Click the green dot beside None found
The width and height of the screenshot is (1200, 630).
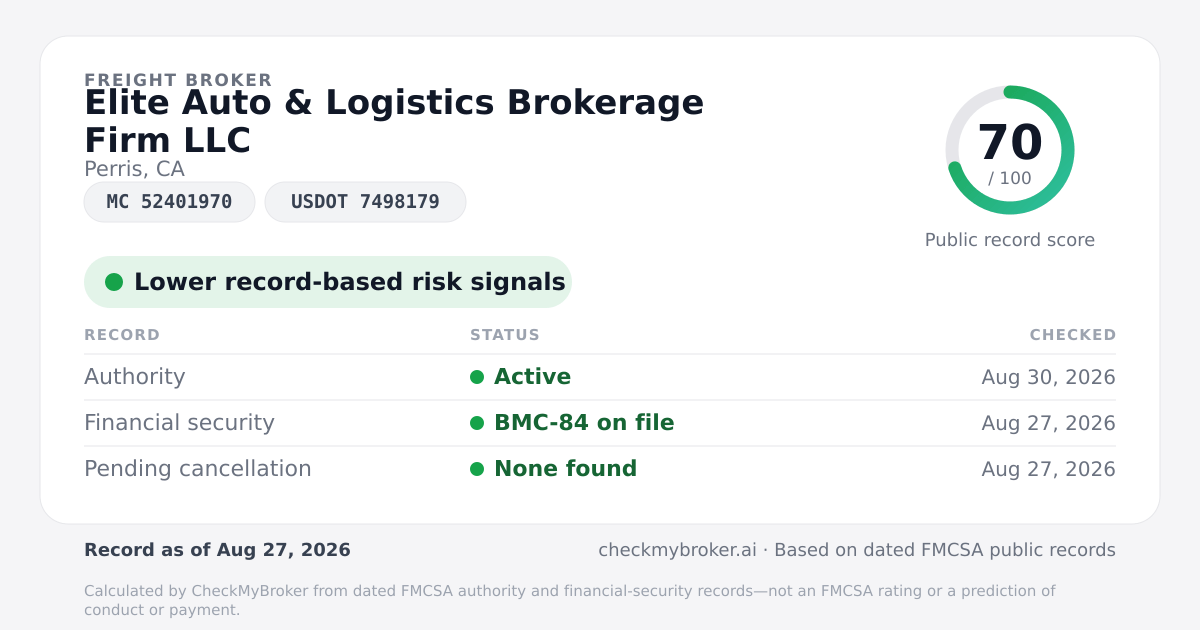477,469
